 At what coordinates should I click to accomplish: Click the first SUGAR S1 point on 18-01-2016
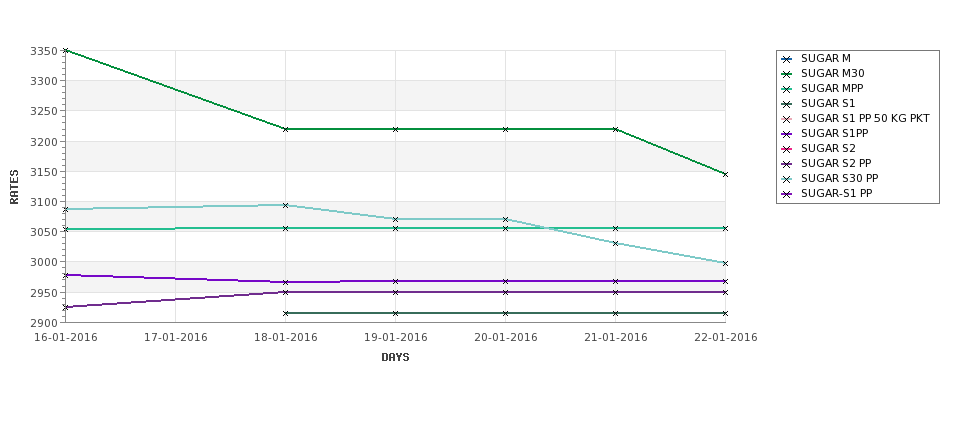coord(285,313)
